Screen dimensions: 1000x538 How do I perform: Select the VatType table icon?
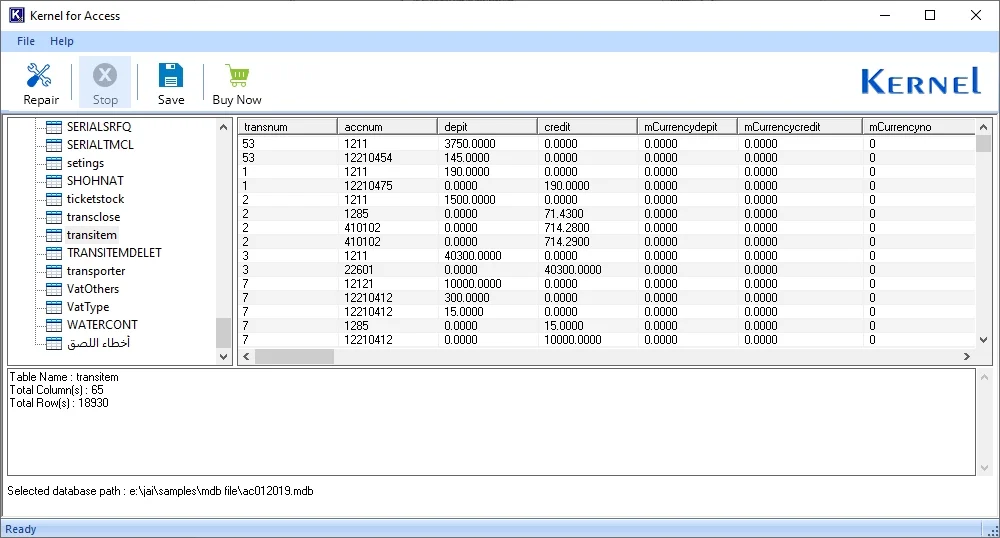tap(54, 307)
